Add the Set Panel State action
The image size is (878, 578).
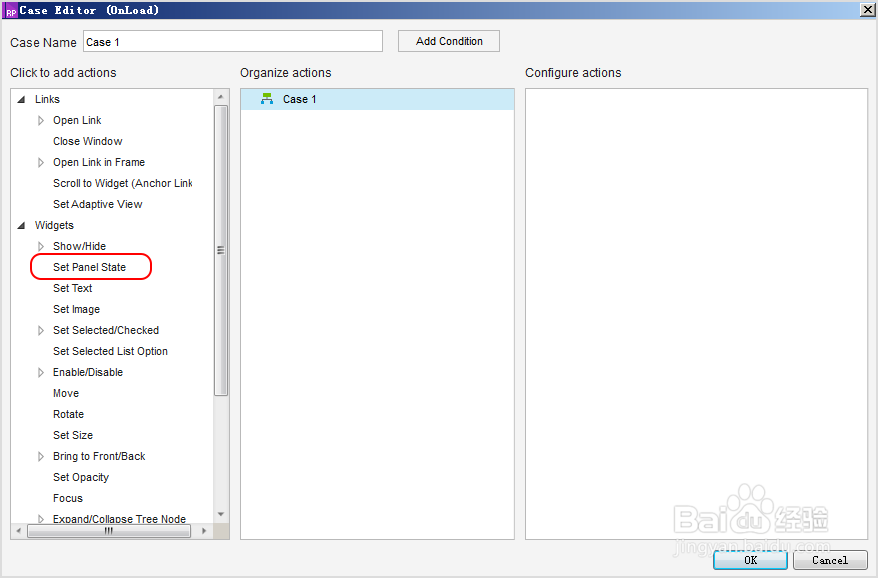point(90,267)
